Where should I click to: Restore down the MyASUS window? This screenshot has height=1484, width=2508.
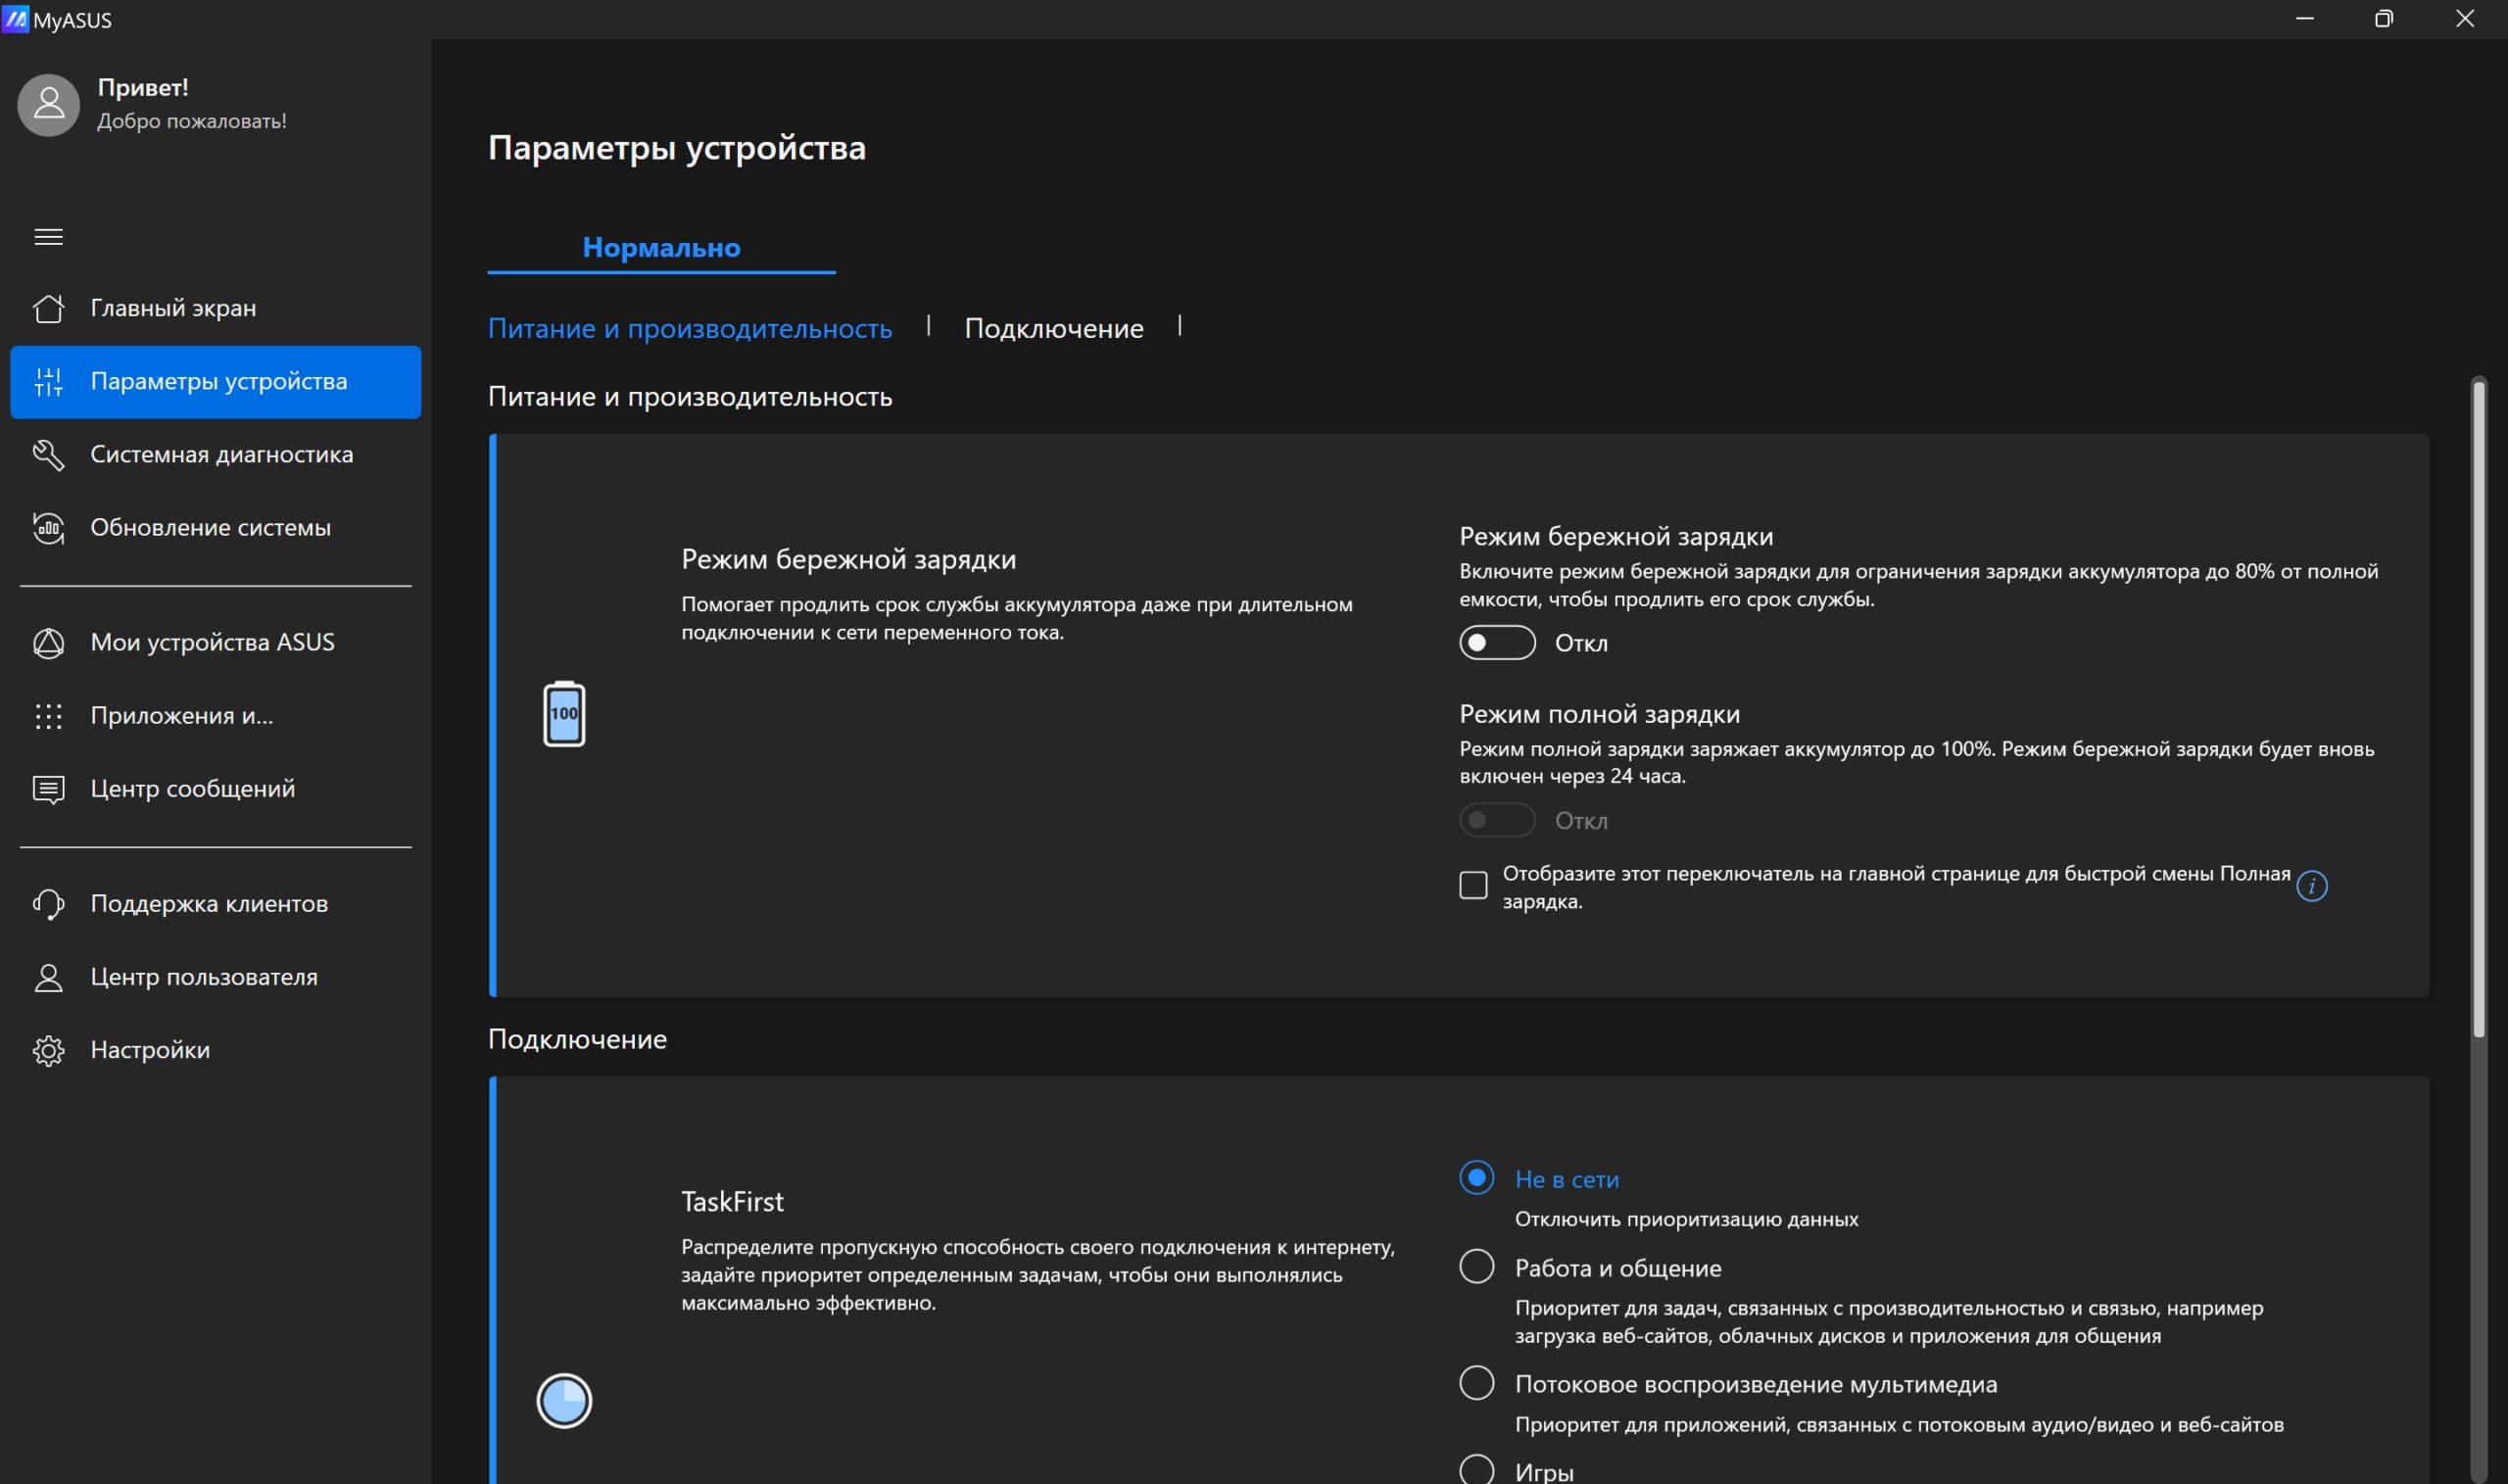(x=2384, y=19)
